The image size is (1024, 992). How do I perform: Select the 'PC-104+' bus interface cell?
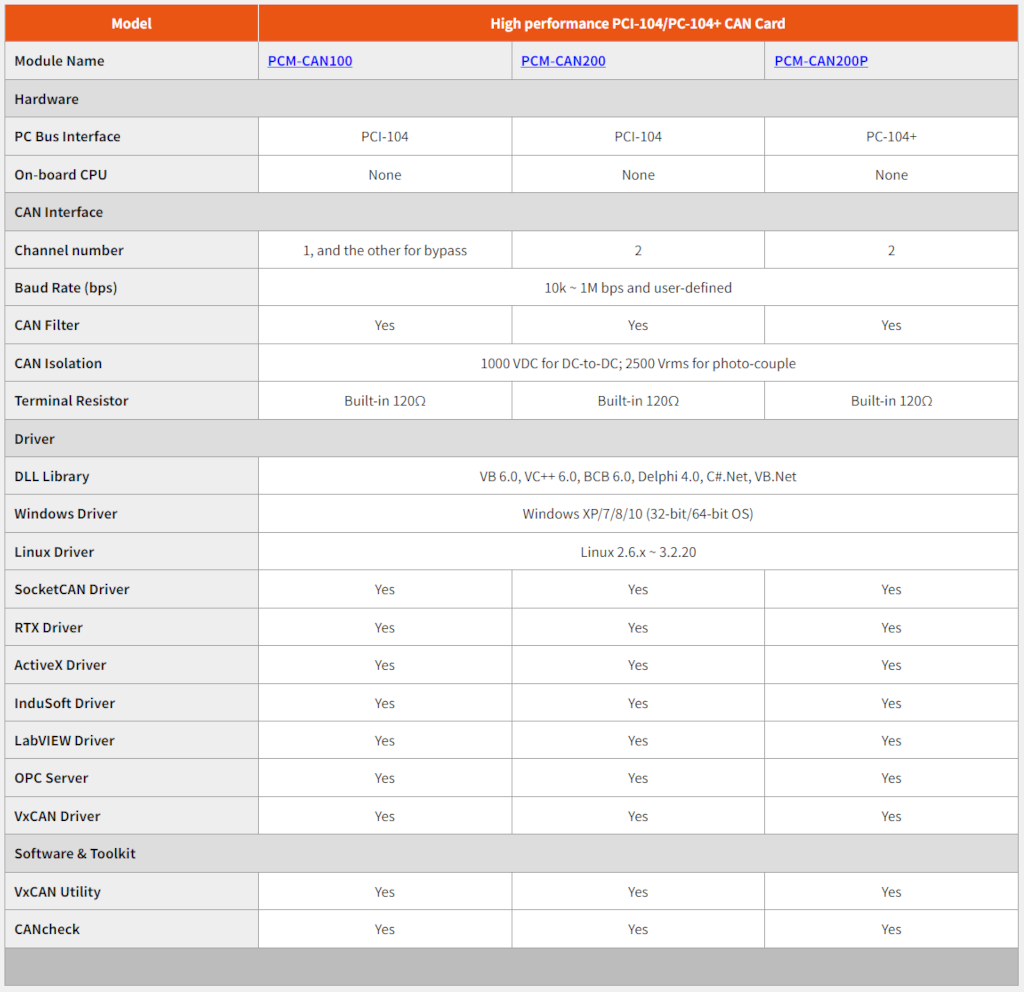tap(891, 136)
